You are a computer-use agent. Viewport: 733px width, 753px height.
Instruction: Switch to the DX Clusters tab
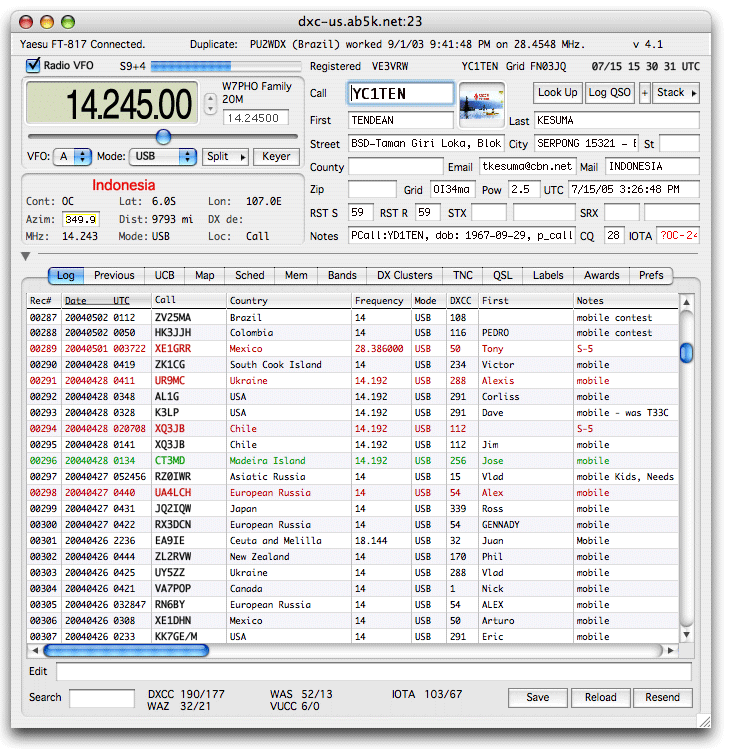(x=405, y=275)
